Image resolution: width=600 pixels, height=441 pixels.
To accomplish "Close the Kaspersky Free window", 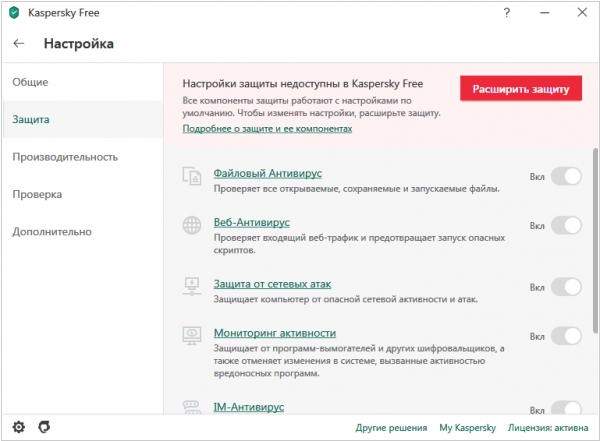I will (582, 13).
